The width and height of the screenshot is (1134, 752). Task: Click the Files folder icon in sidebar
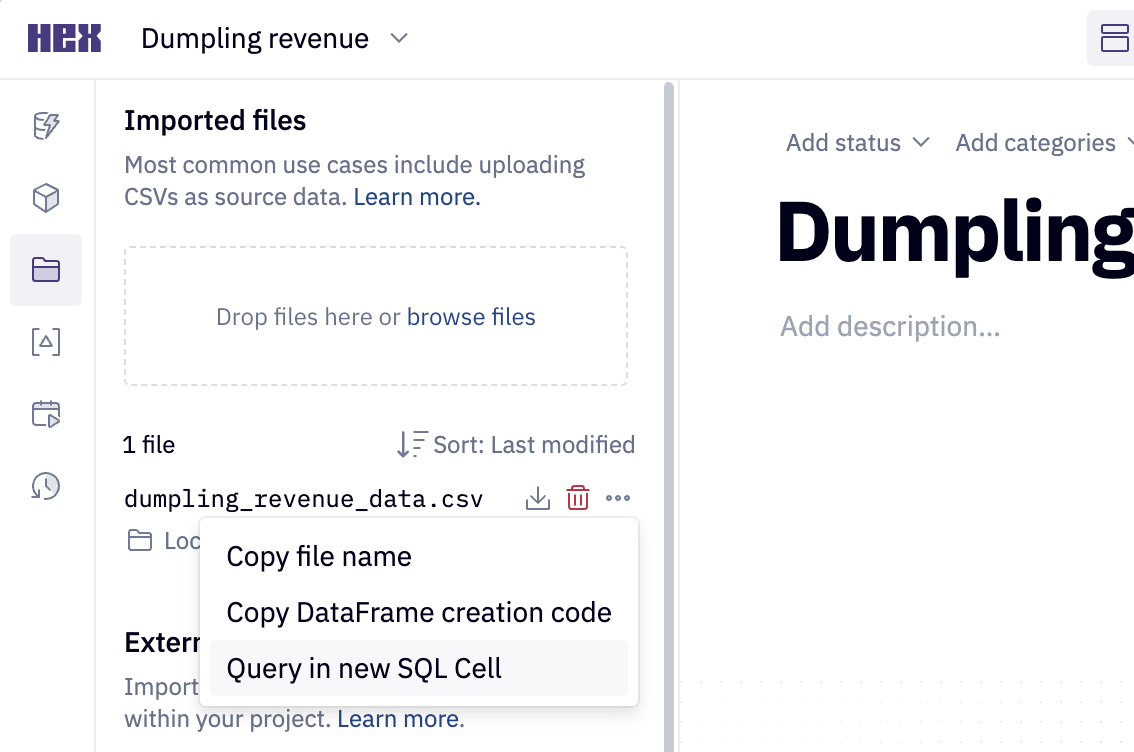click(x=45, y=270)
